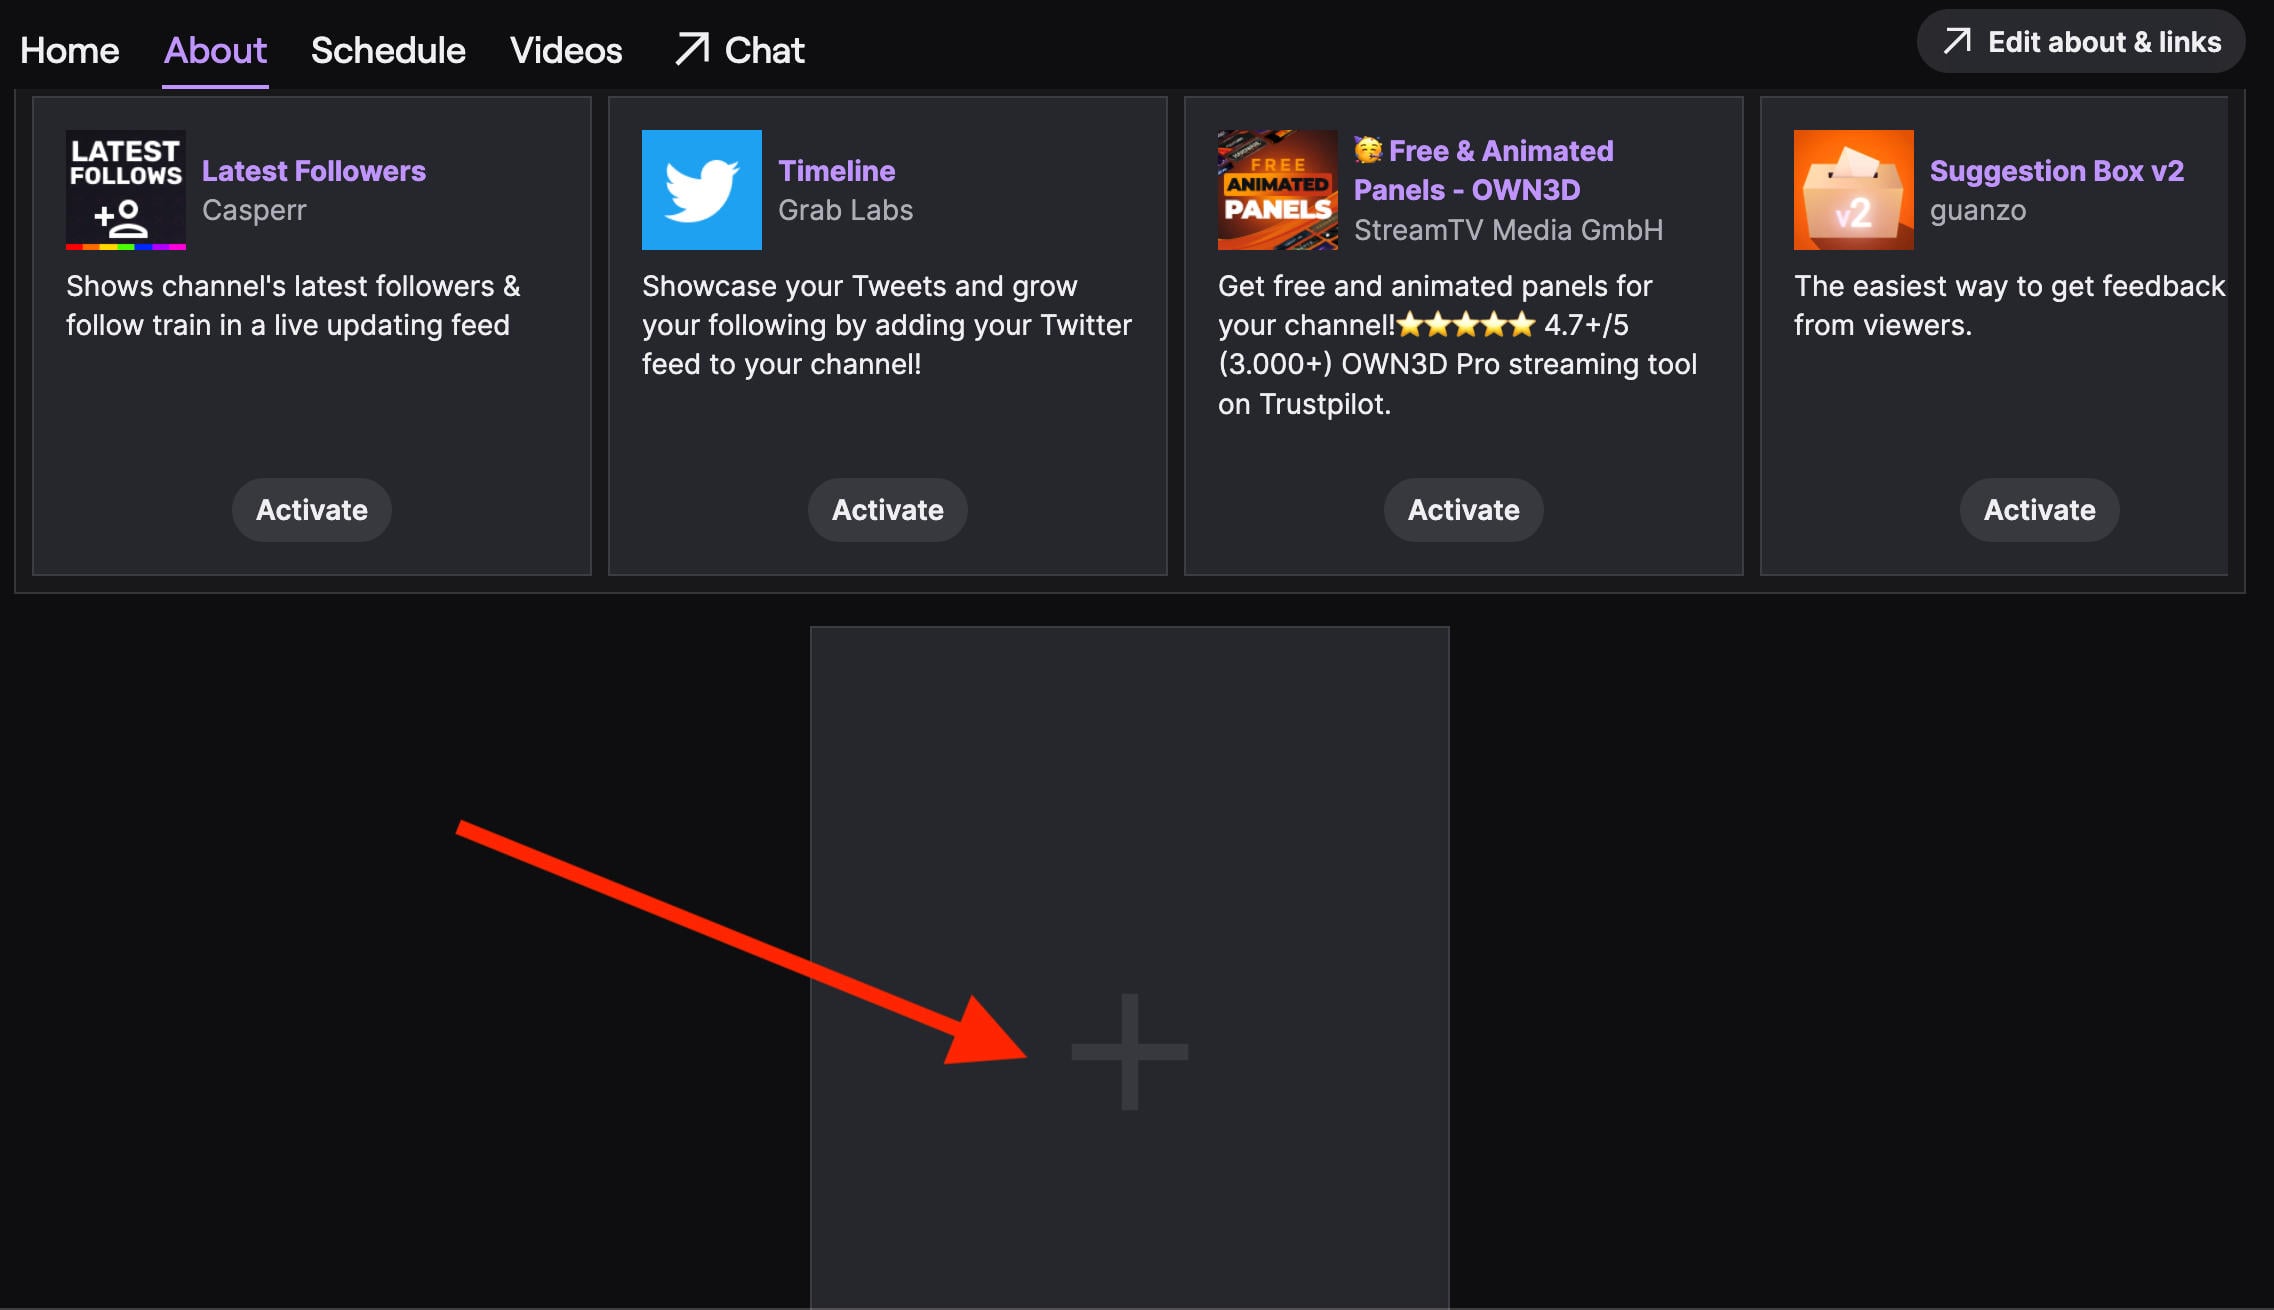This screenshot has width=2274, height=1310.
Task: Open the Videos tab
Action: 566,50
